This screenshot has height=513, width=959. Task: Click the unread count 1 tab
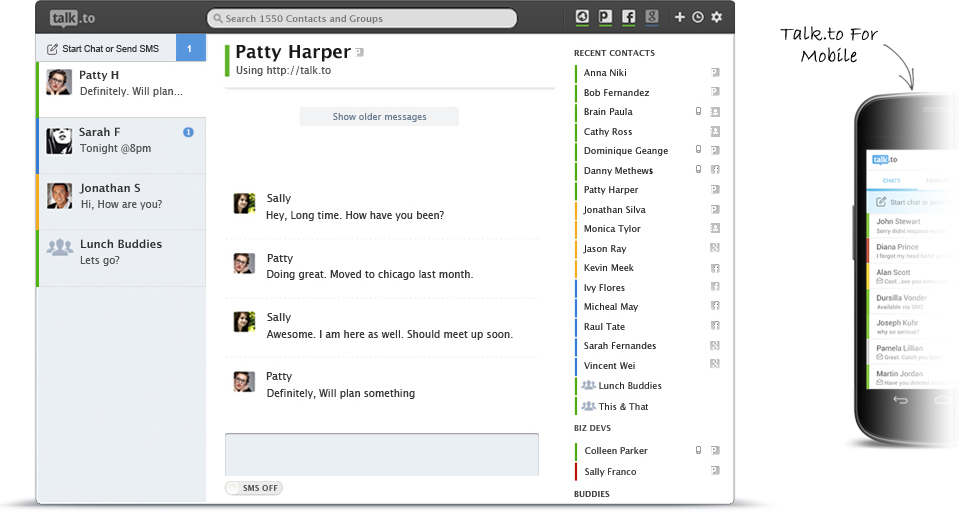pos(190,48)
